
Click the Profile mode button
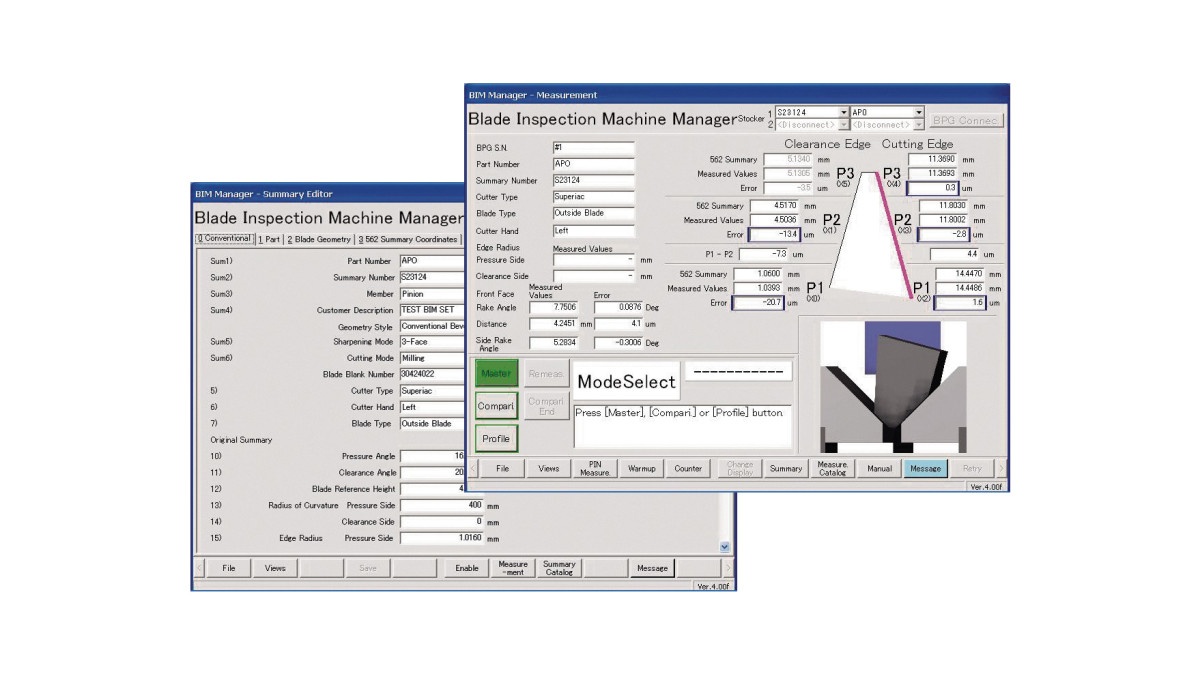(496, 438)
